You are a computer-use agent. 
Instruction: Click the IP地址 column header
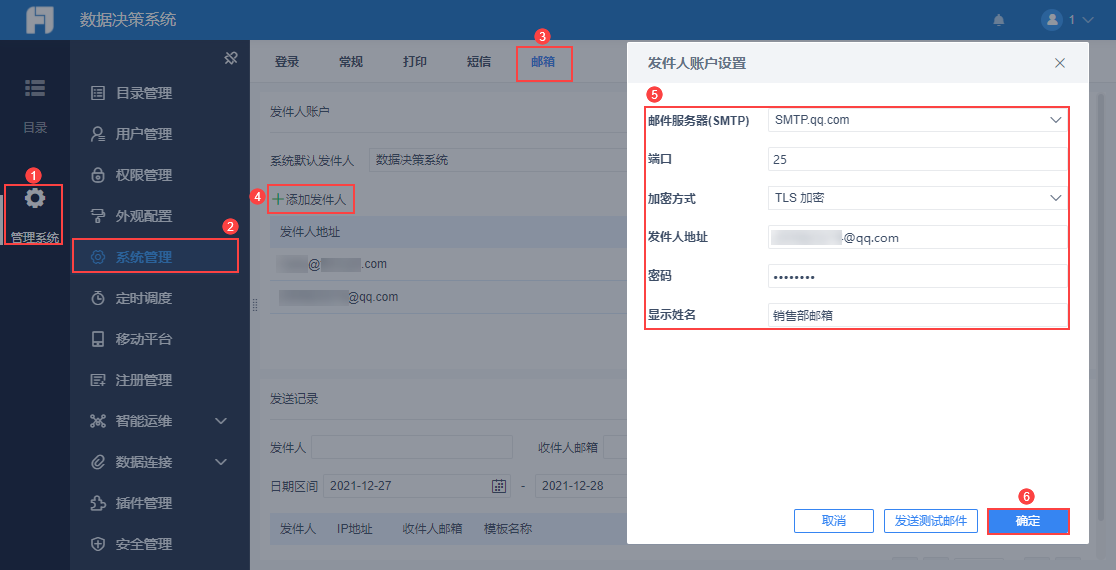pos(354,528)
